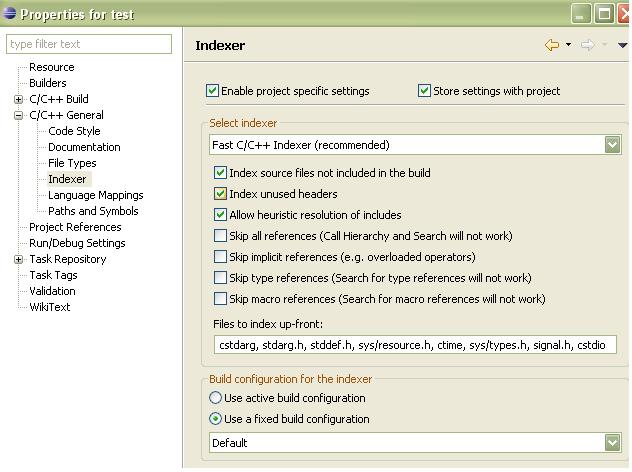Screen dimensions: 632x472
Task: Open the Select indexer dropdown
Action: 415,145
